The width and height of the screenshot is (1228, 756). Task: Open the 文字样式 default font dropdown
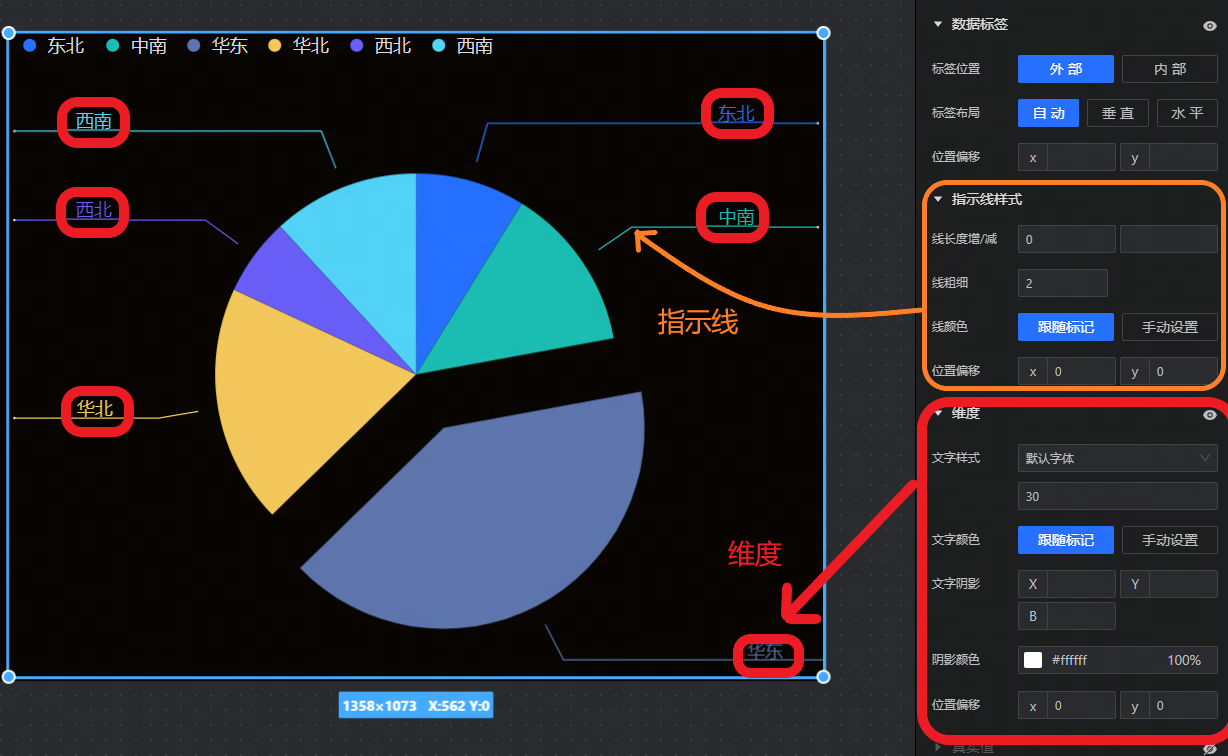pyautogui.click(x=1117, y=458)
